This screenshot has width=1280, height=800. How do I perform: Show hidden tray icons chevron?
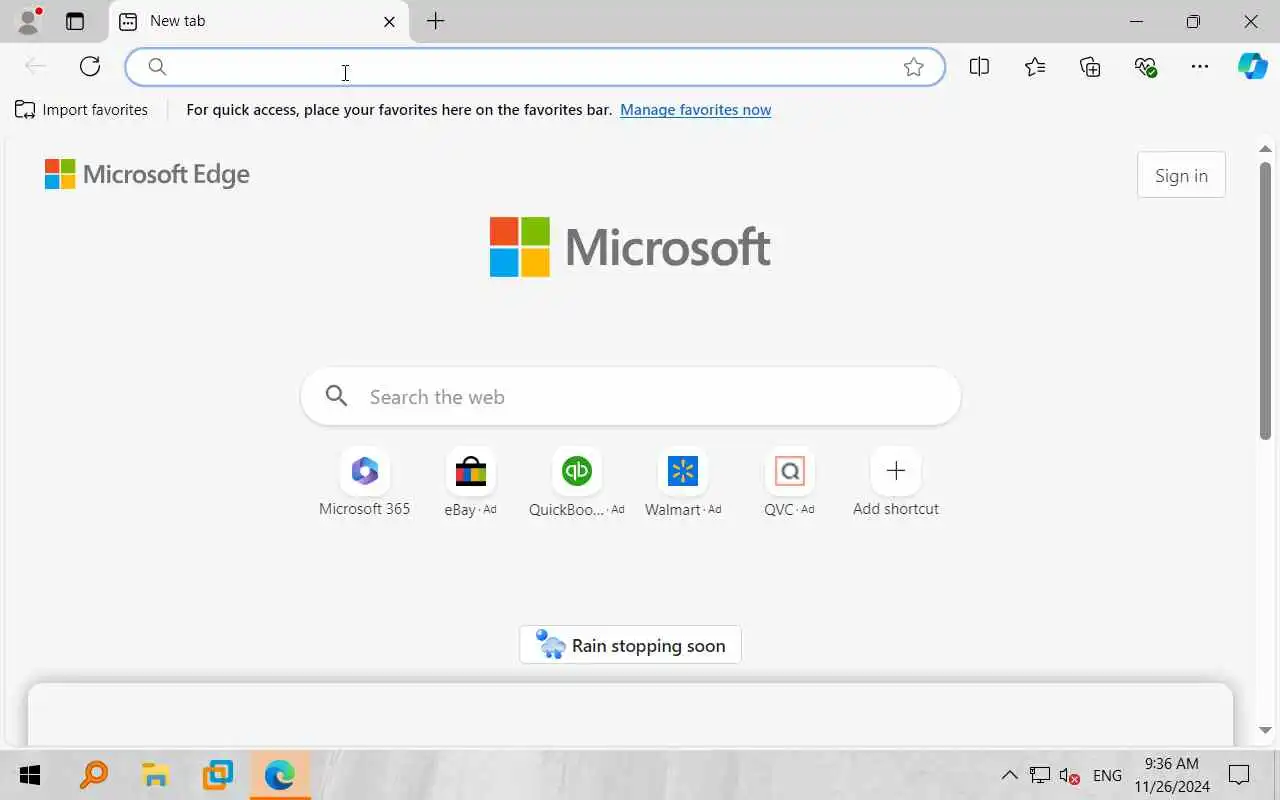[1009, 775]
